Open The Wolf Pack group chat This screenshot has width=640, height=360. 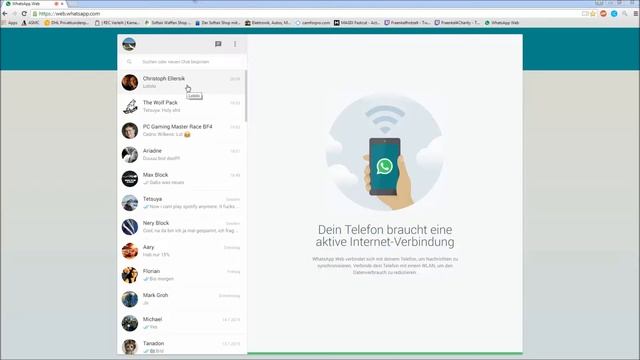point(182,106)
